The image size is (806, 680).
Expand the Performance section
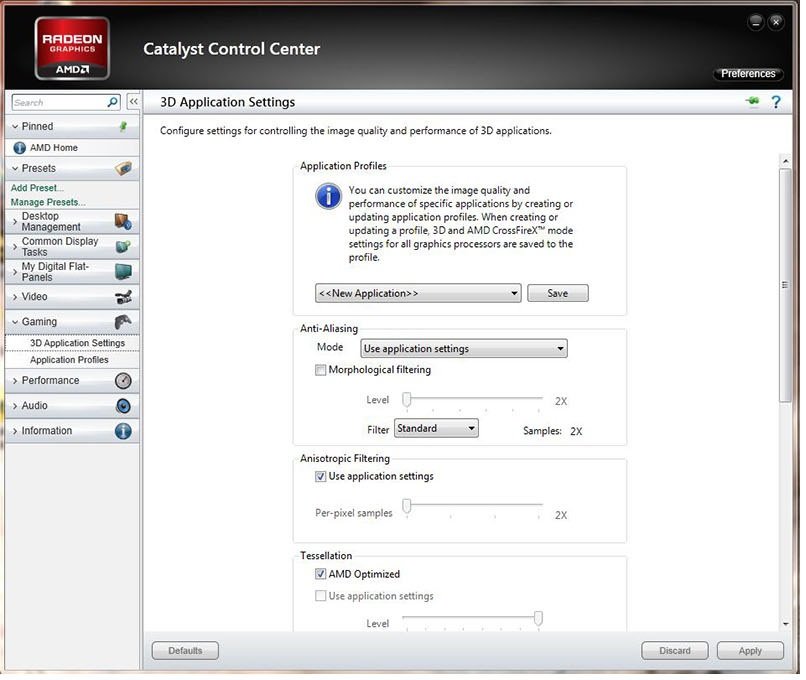[x=15, y=381]
